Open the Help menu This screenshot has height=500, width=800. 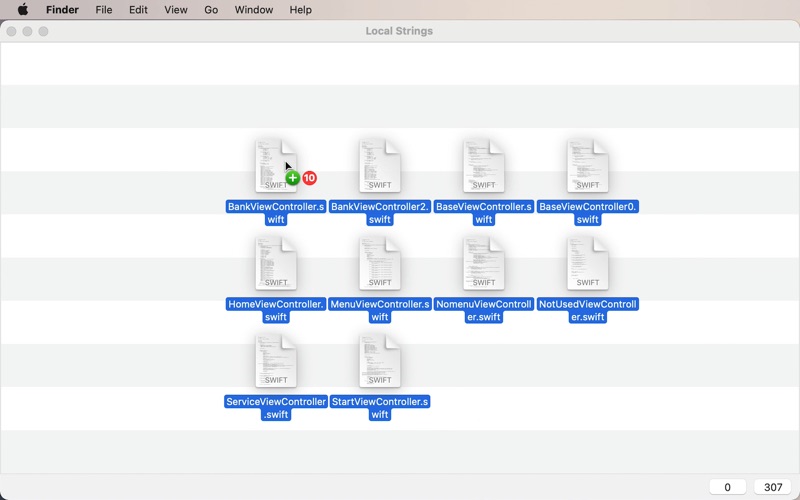click(301, 10)
